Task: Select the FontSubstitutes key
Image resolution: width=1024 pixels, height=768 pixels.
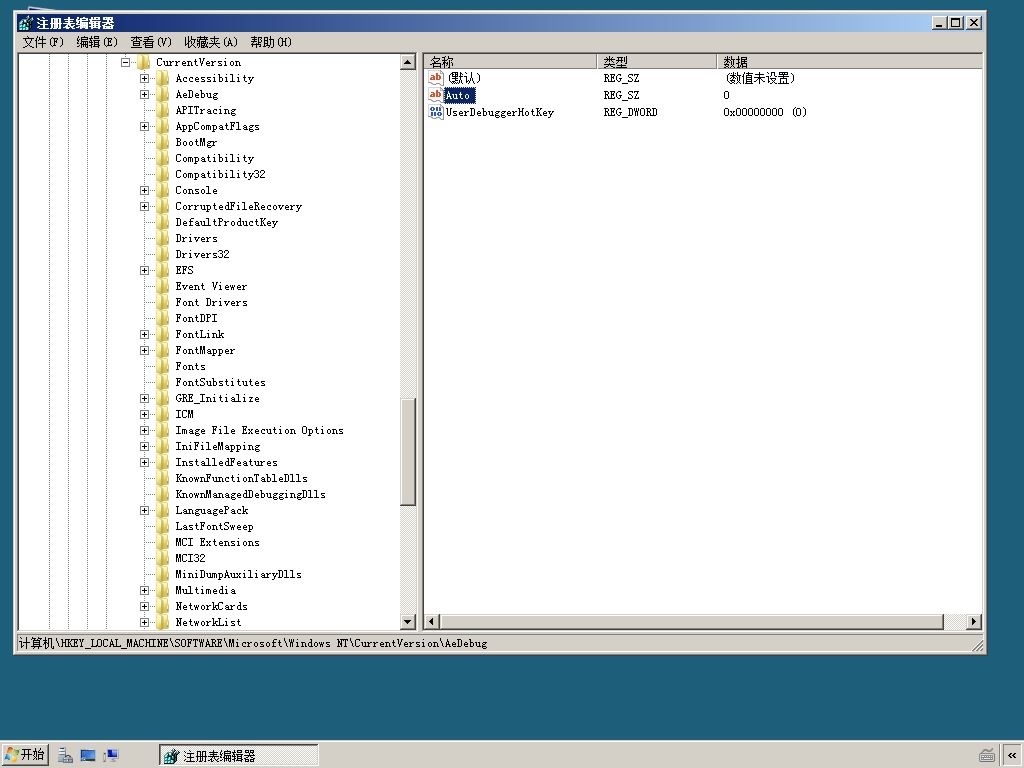Action: coord(220,383)
